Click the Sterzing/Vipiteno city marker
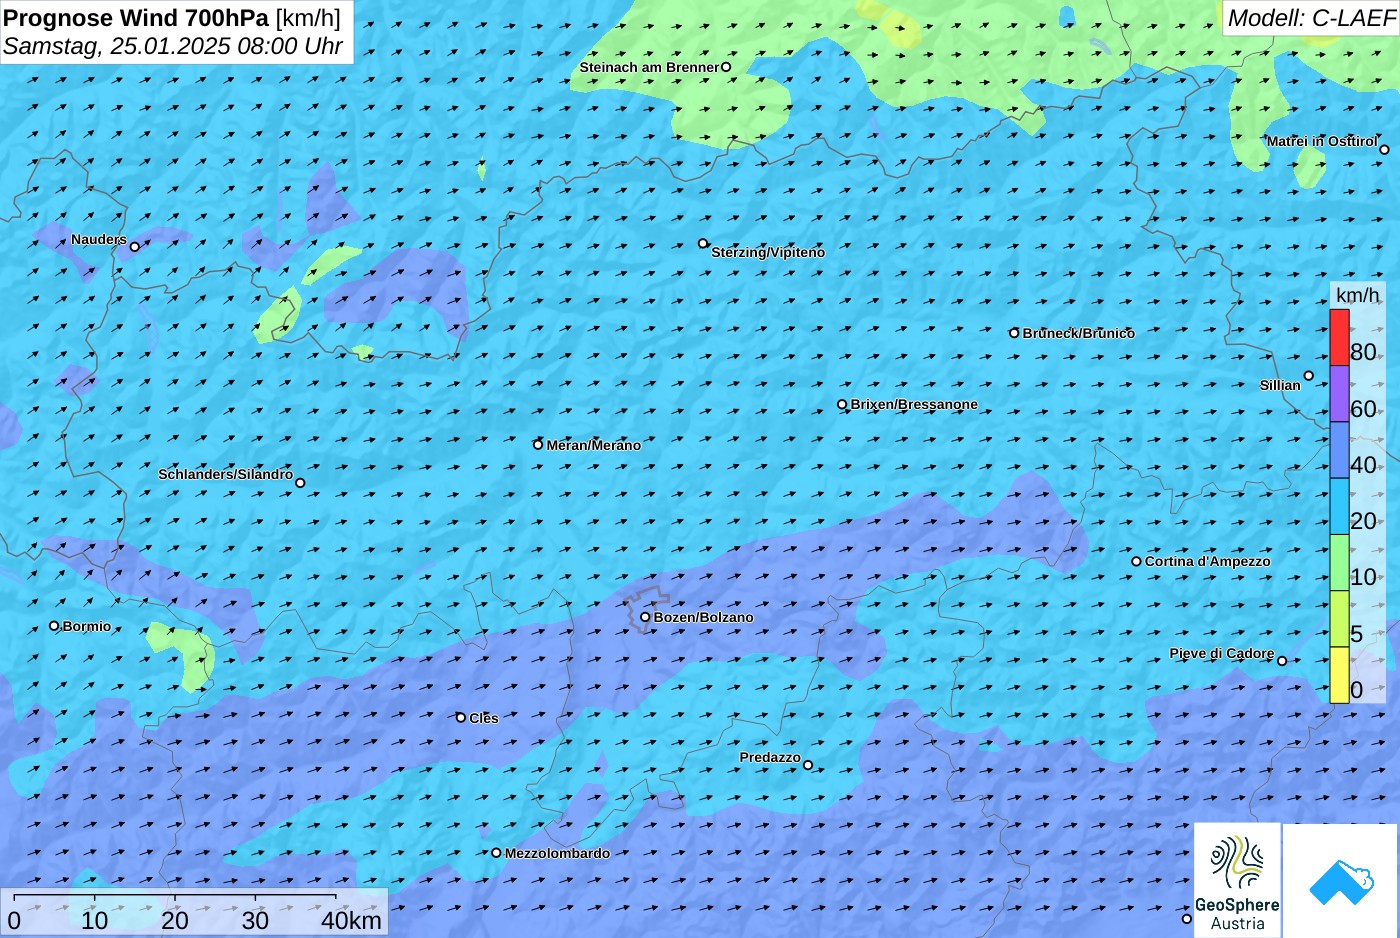The width and height of the screenshot is (1400, 938). 703,243
